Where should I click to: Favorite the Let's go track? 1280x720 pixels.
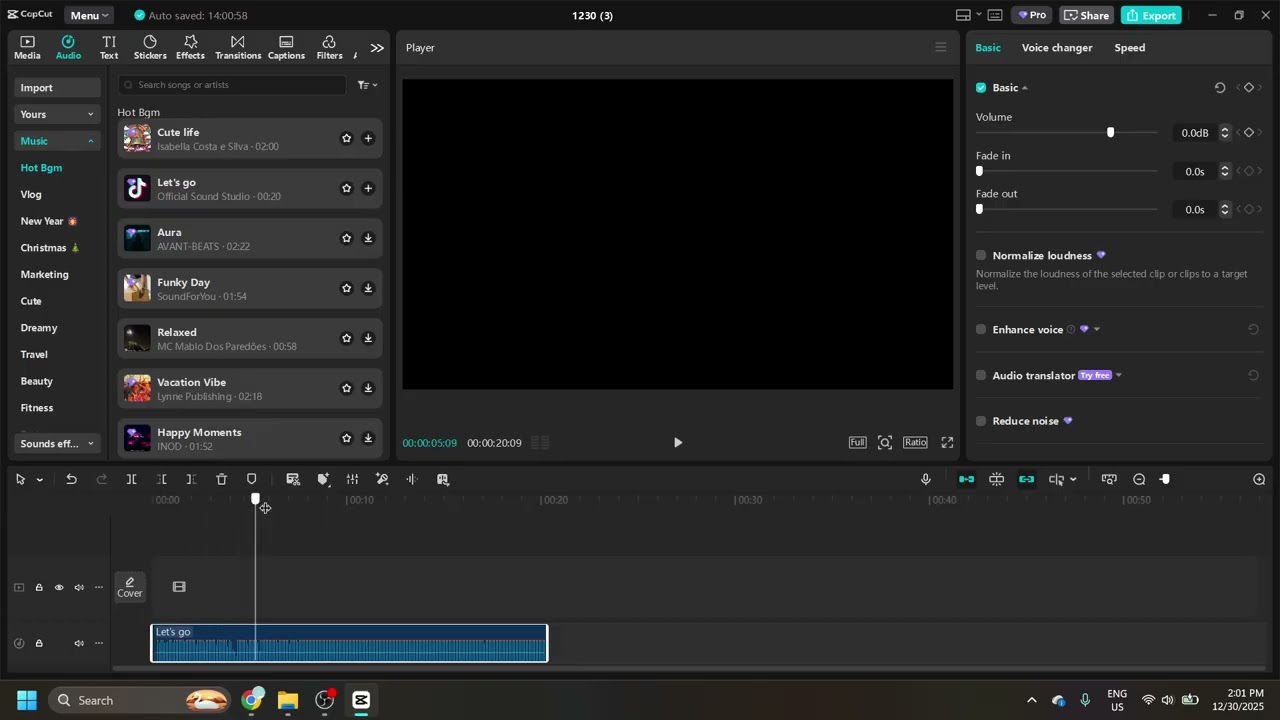[x=346, y=188]
